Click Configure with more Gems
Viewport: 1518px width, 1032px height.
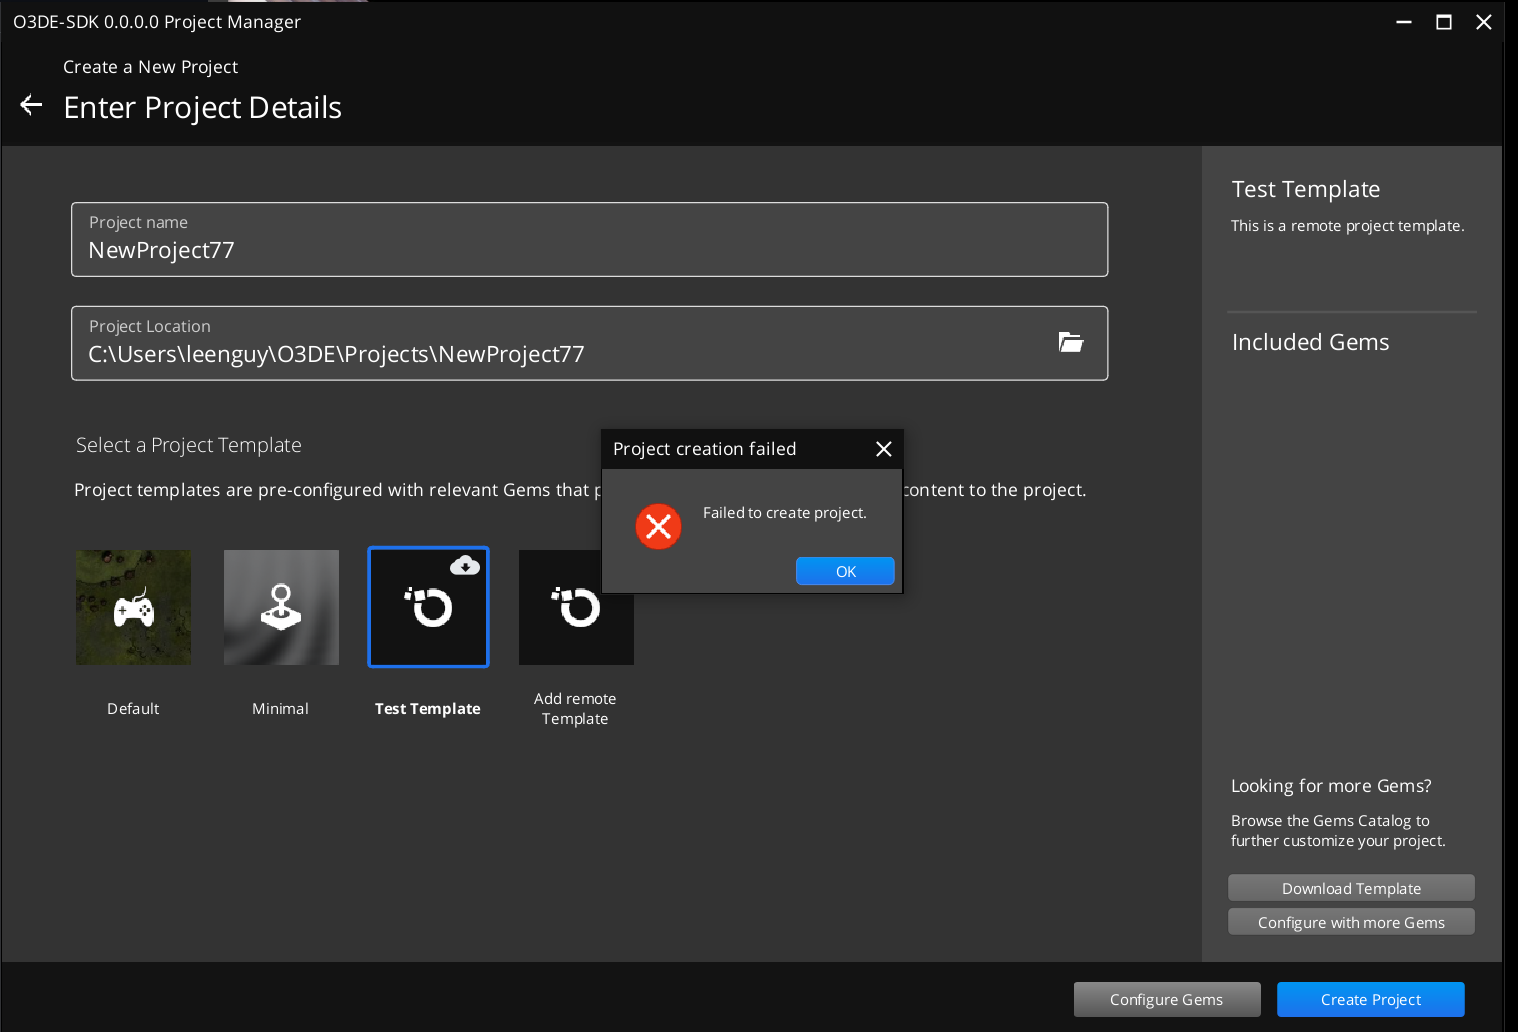coord(1351,921)
